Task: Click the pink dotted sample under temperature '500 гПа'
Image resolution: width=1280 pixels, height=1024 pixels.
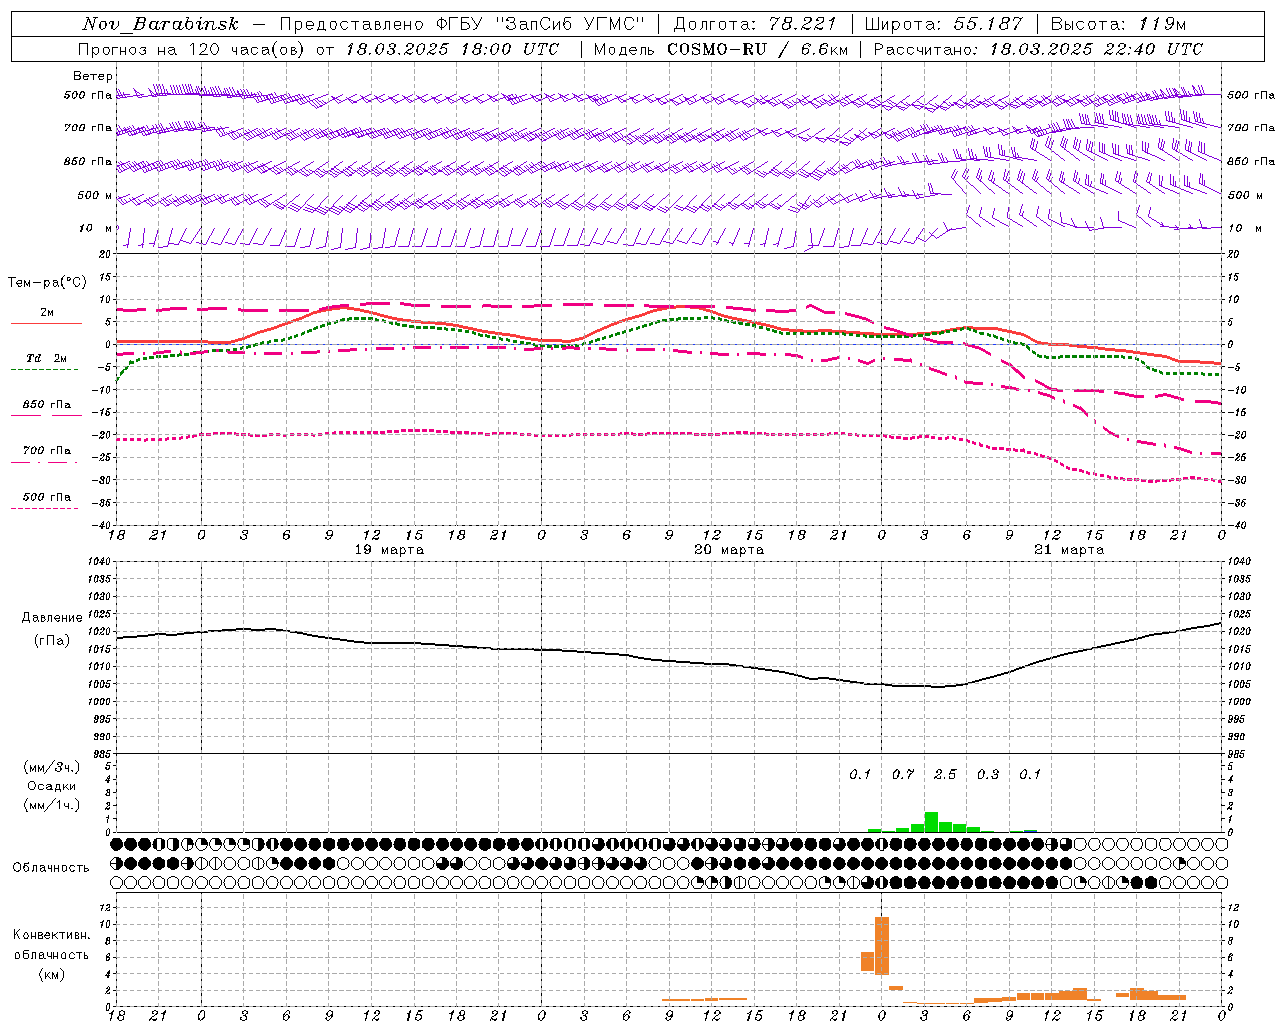Action: [x=44, y=508]
